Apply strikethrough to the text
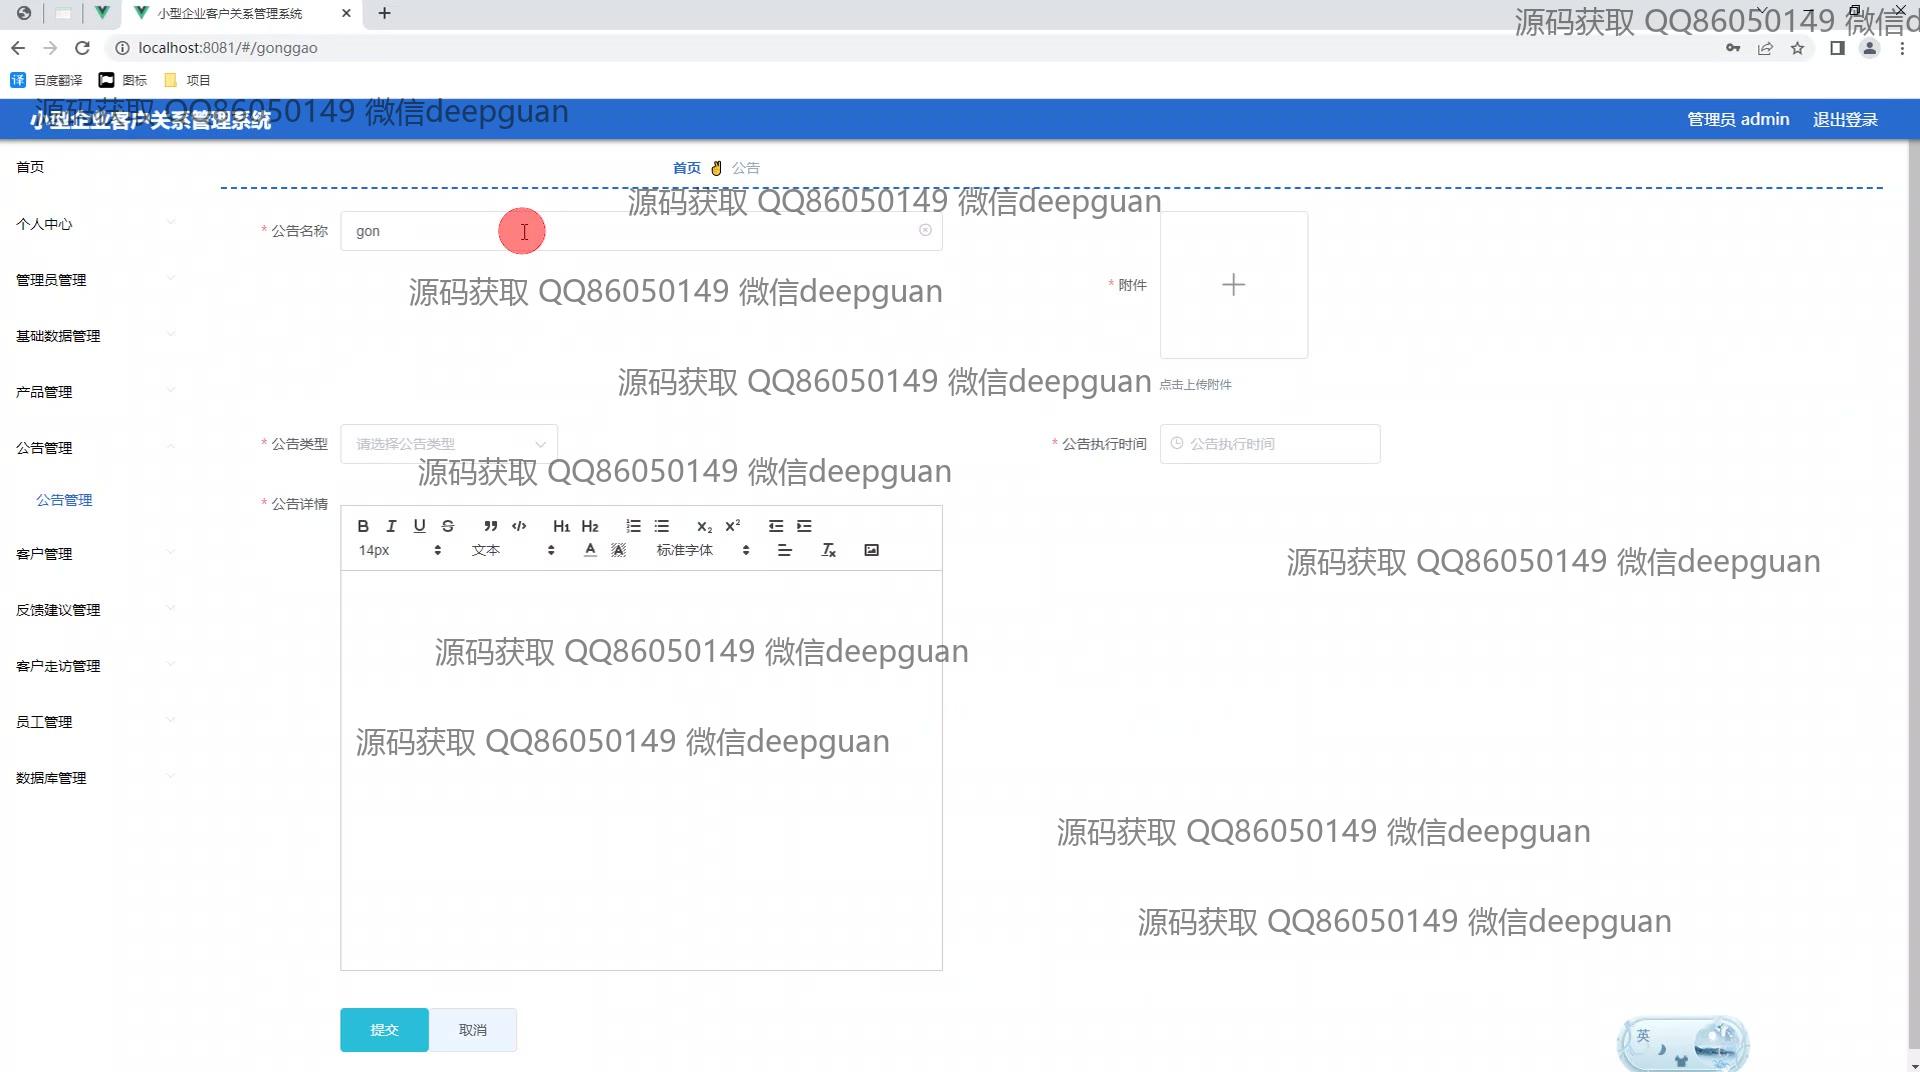Image resolution: width=1920 pixels, height=1072 pixels. 448,526
